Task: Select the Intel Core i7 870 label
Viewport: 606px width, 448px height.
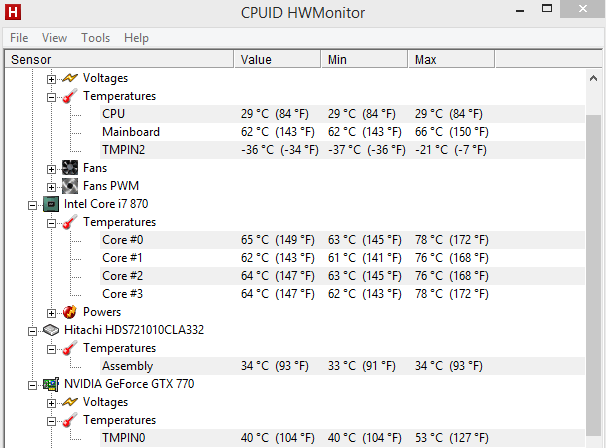Action: click(106, 204)
